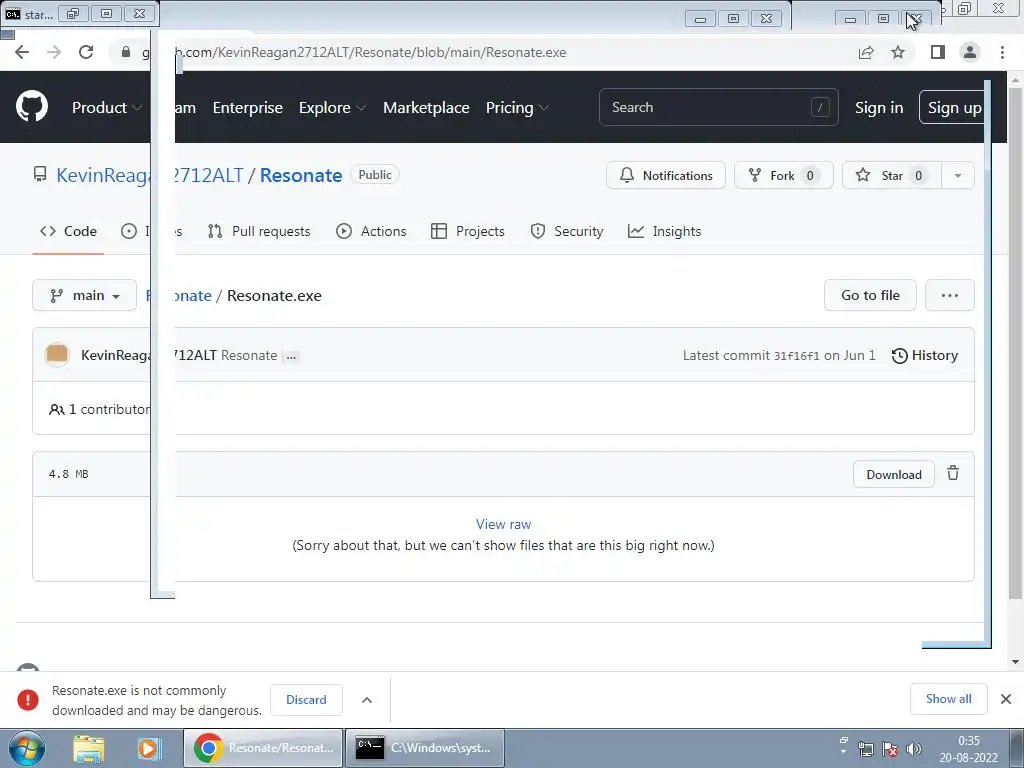The image size is (1024, 768).
Task: Open the three-dot file options menu
Action: [x=950, y=295]
